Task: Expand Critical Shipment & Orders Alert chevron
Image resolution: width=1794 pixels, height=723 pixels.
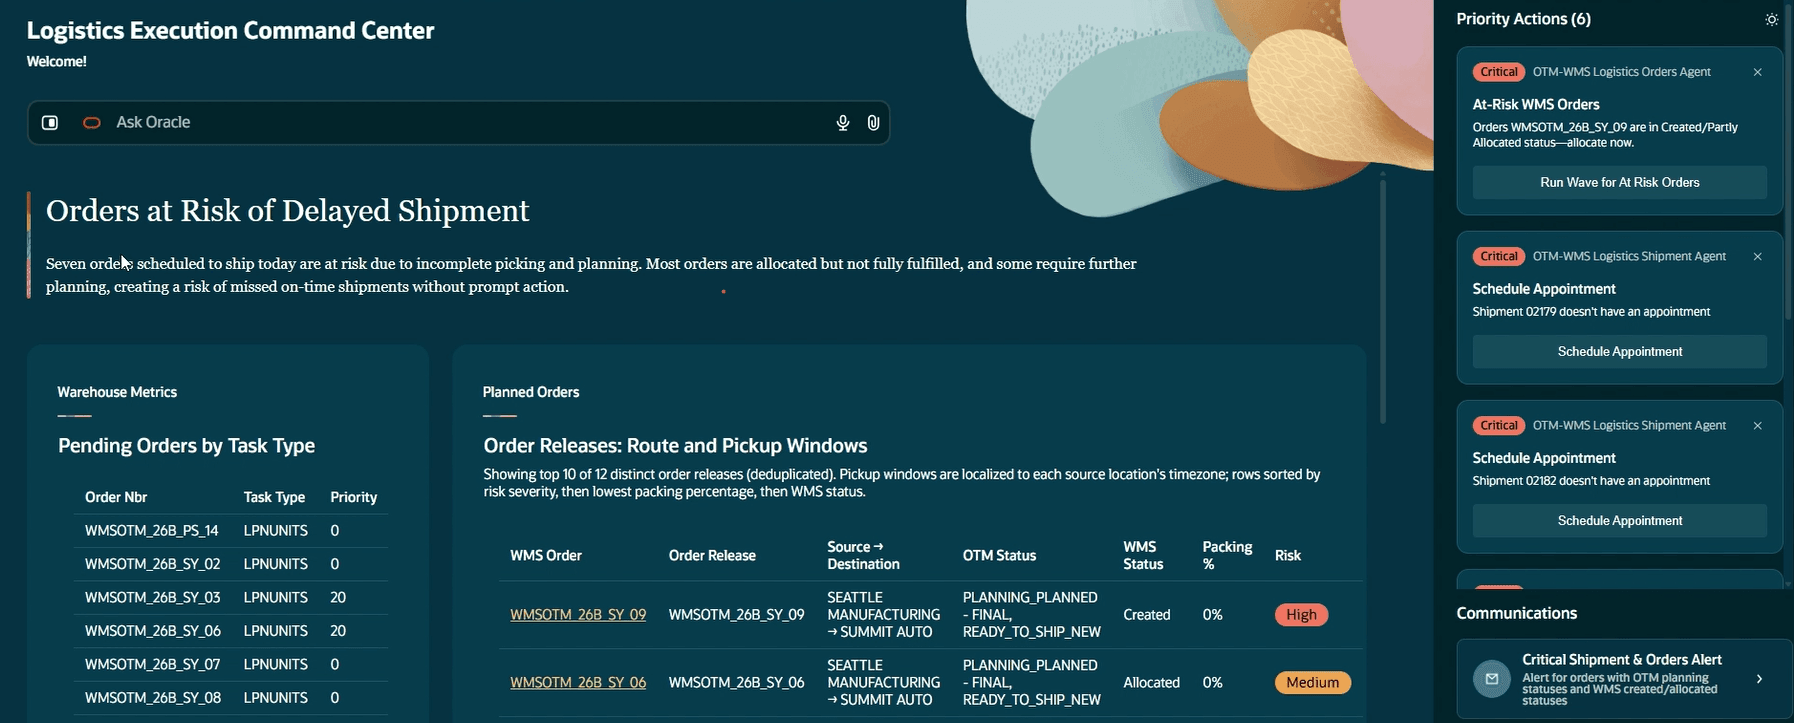Action: [x=1759, y=679]
